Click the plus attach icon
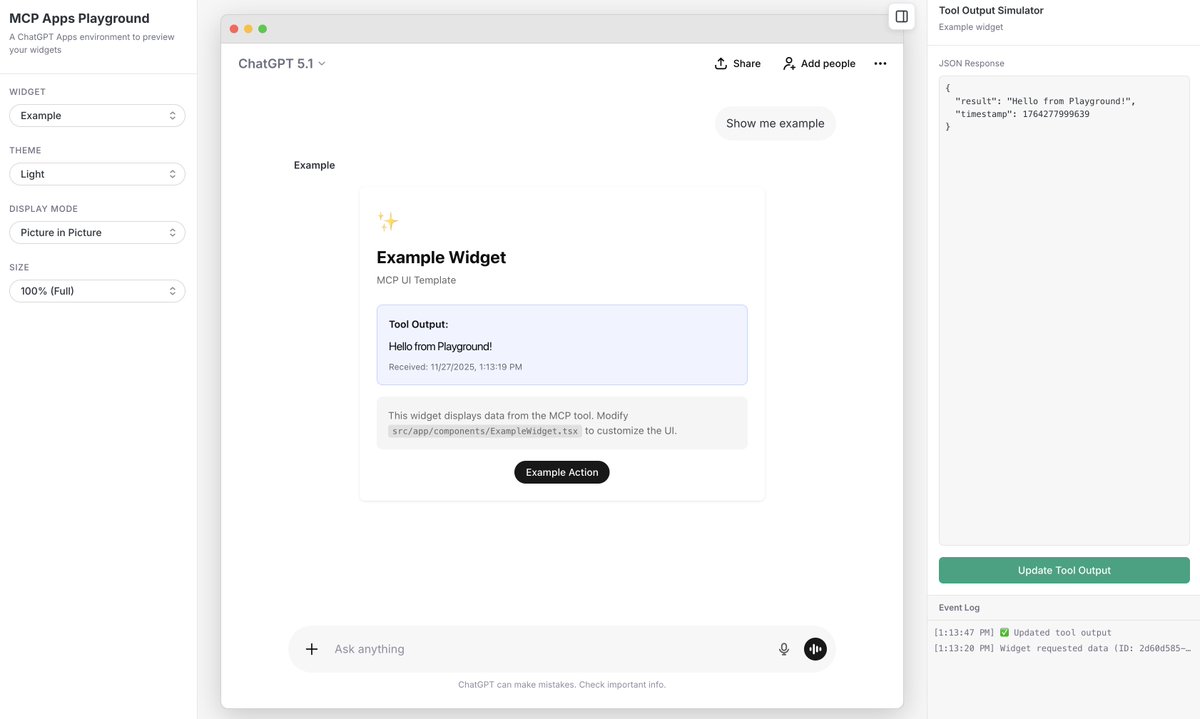The image size is (1200, 719). (312, 649)
